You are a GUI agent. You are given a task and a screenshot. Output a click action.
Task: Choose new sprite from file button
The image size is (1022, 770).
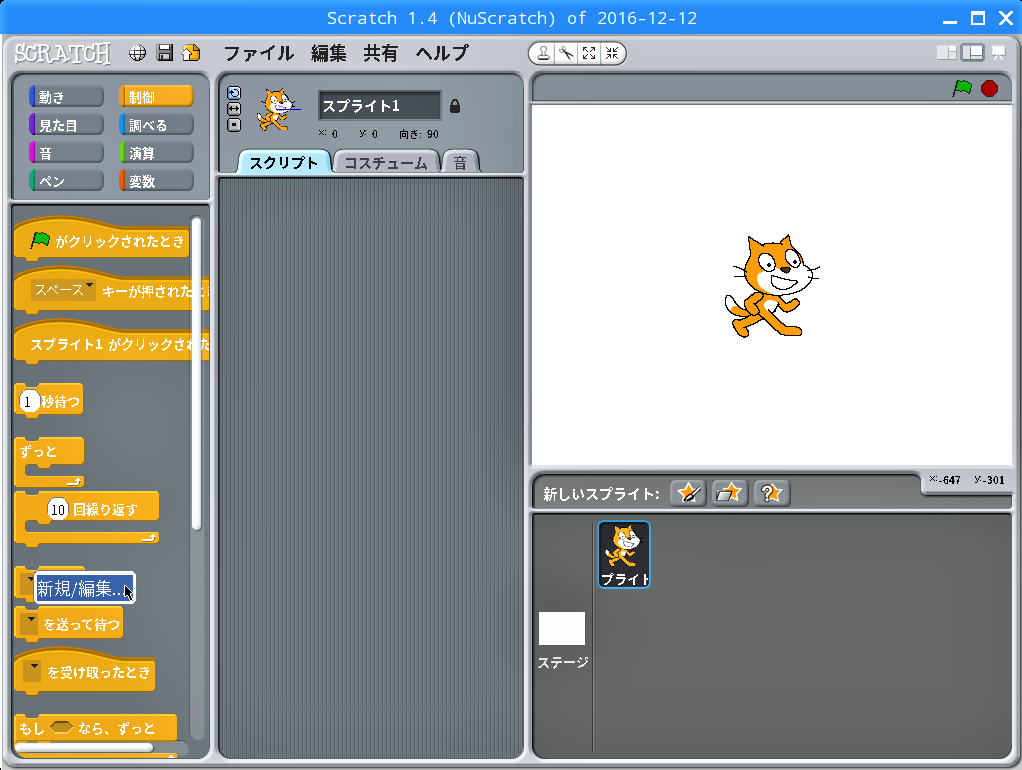(729, 493)
